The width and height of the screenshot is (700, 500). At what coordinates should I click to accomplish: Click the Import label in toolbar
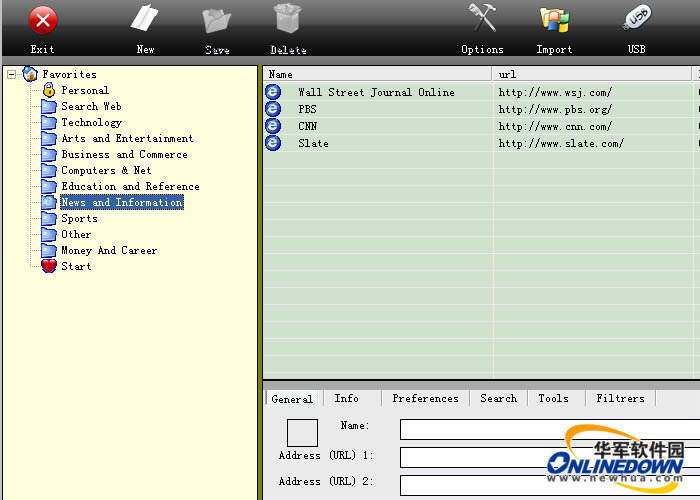click(554, 49)
